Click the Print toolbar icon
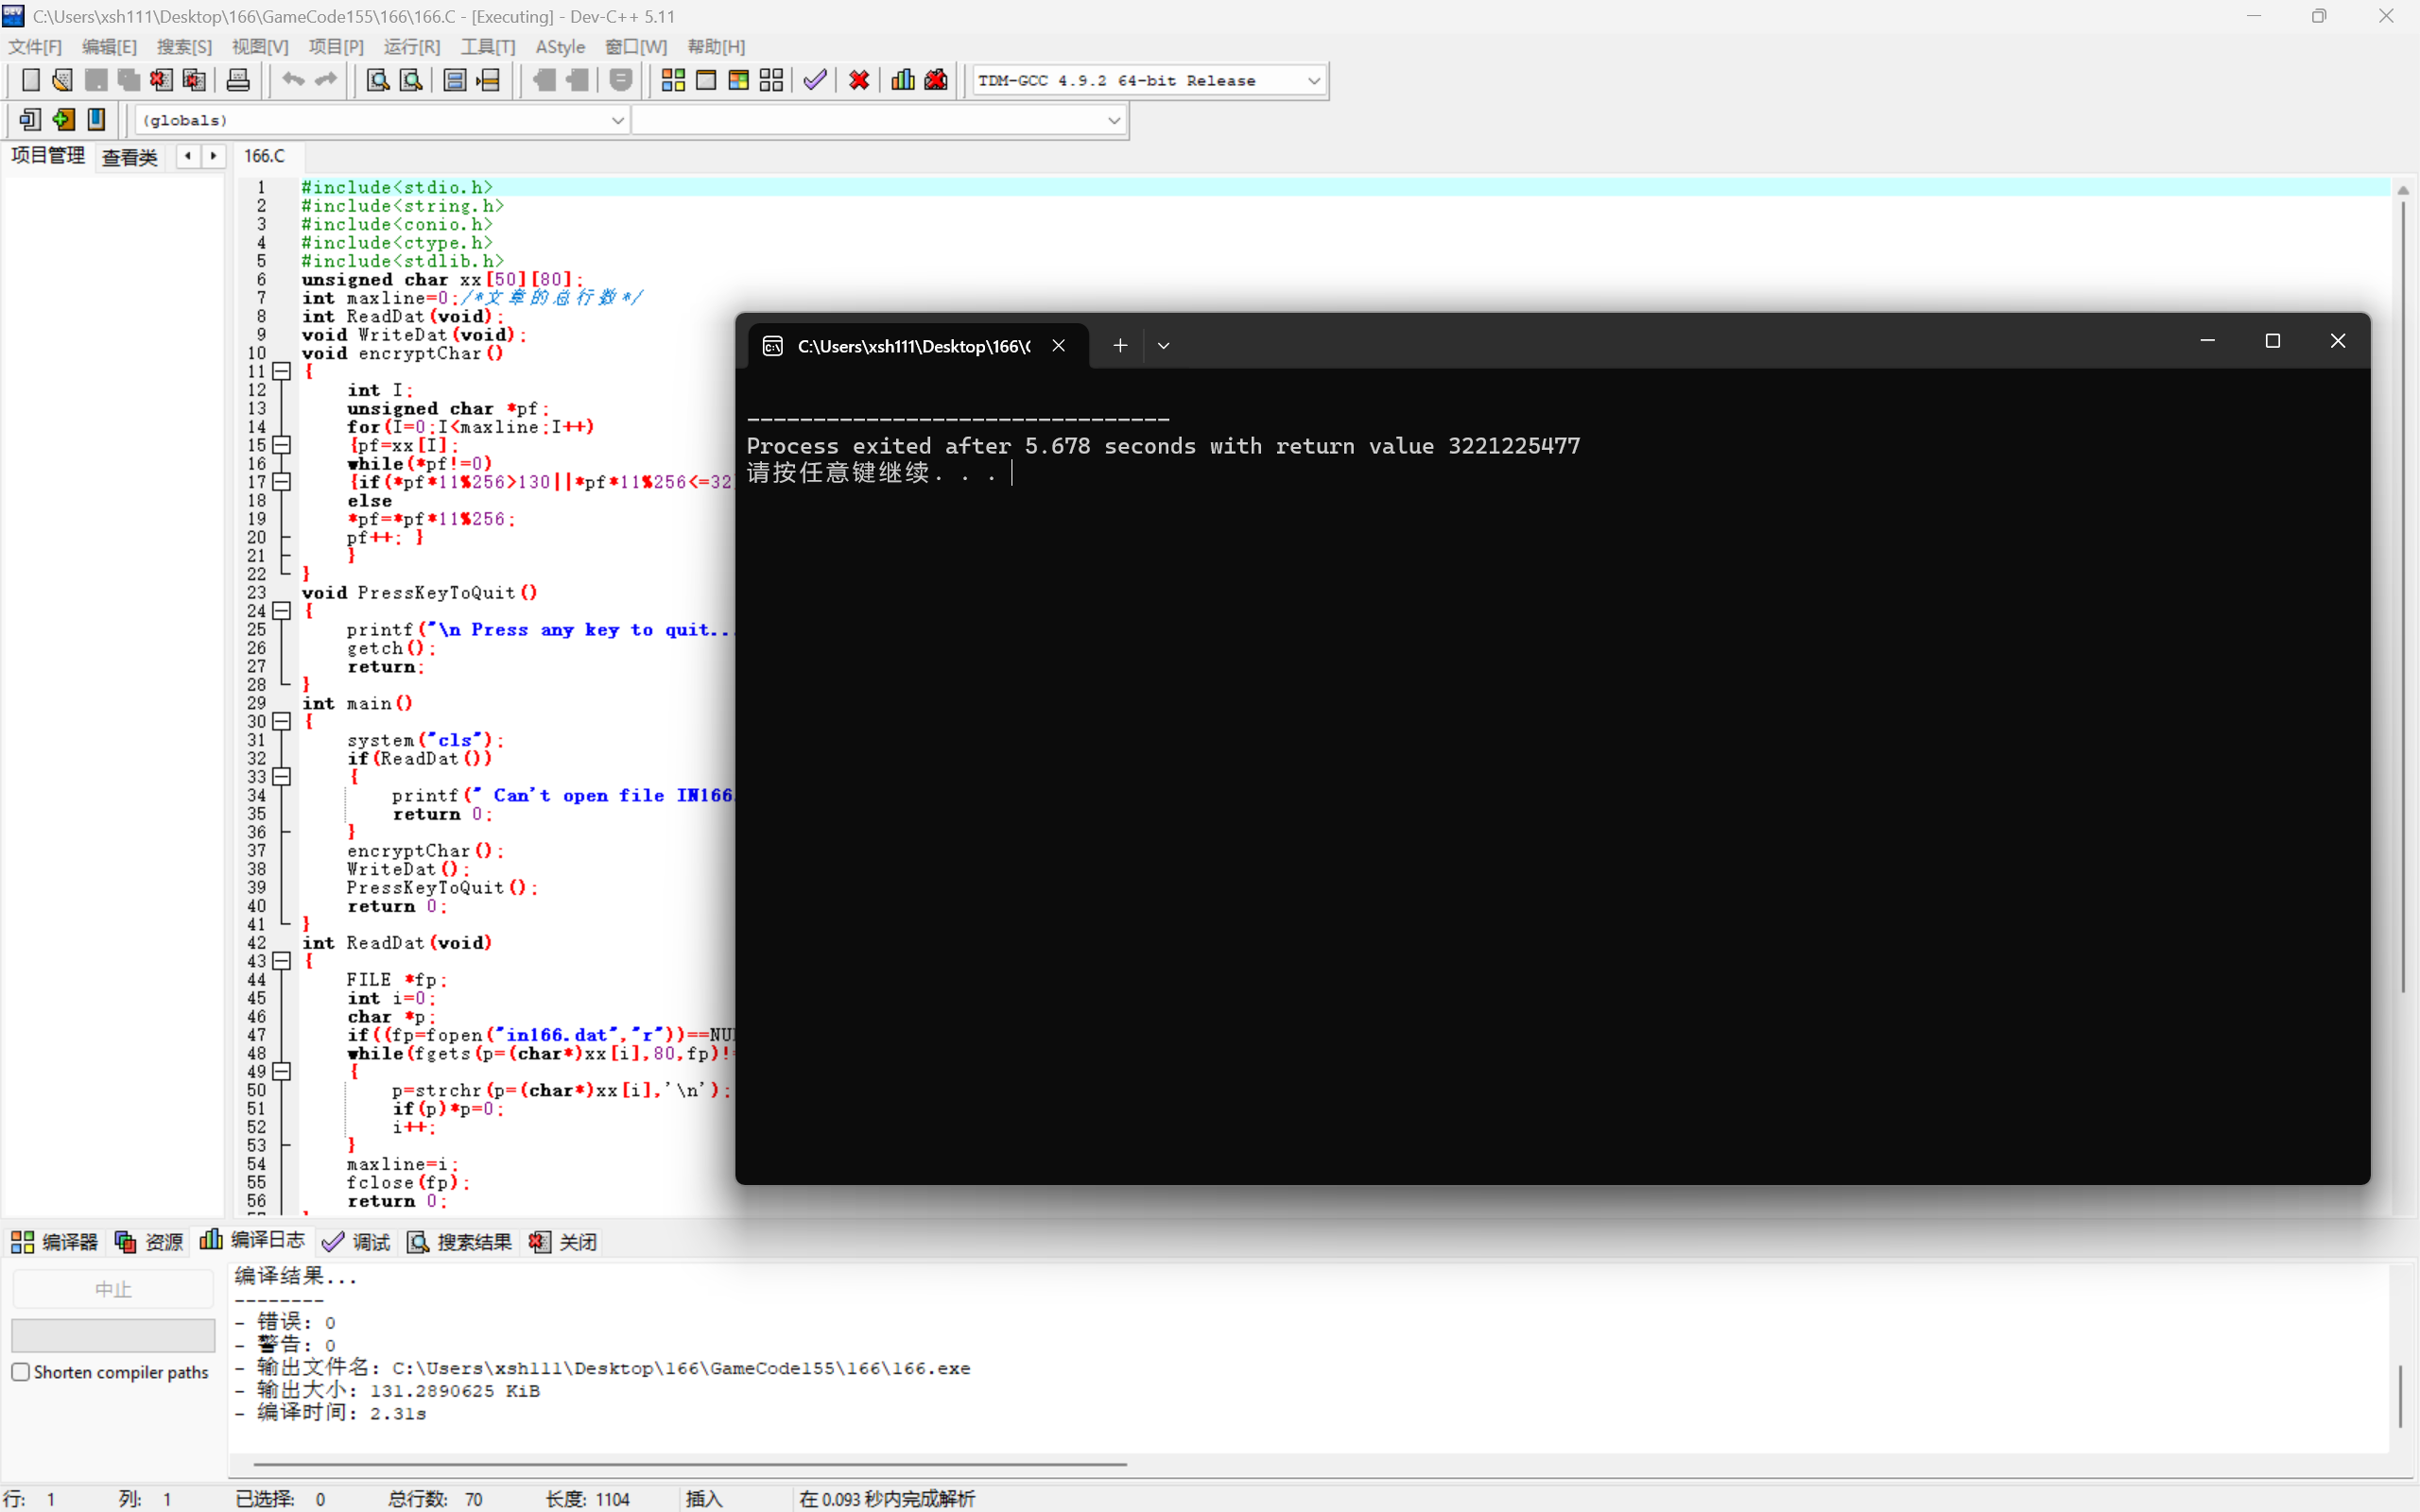The height and width of the screenshot is (1512, 2420). click(238, 80)
